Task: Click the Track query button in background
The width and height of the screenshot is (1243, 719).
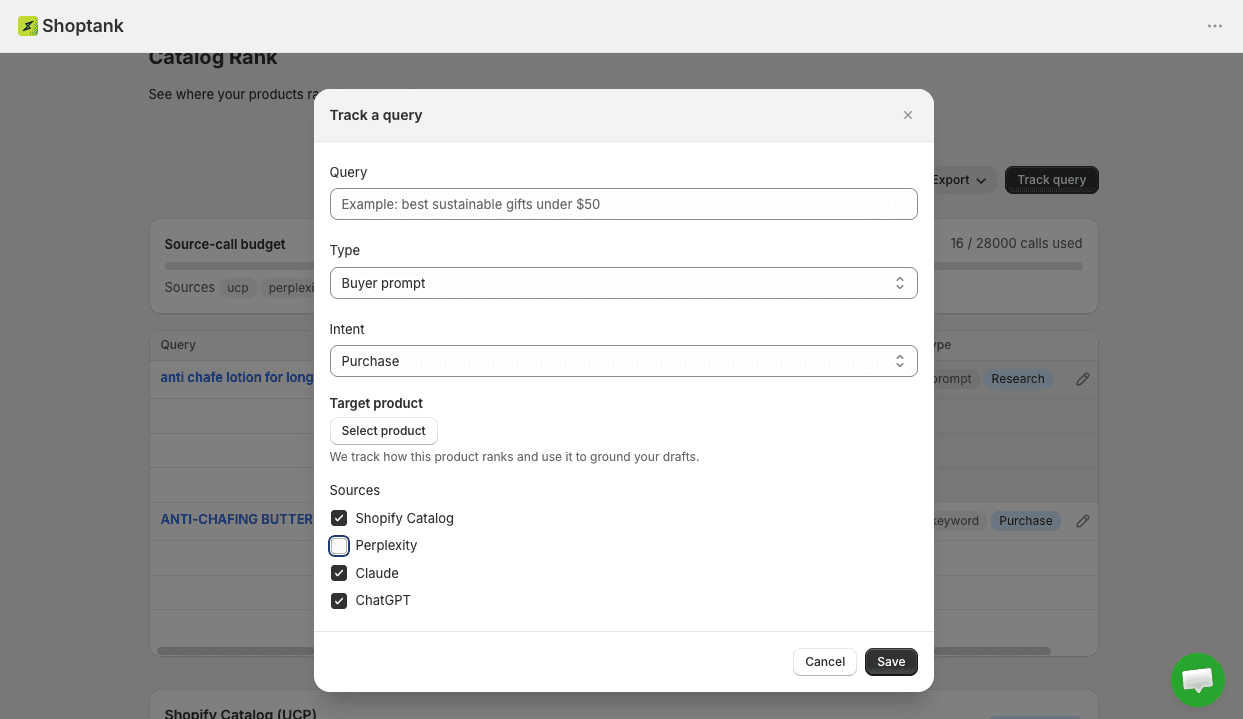Action: [x=1052, y=180]
